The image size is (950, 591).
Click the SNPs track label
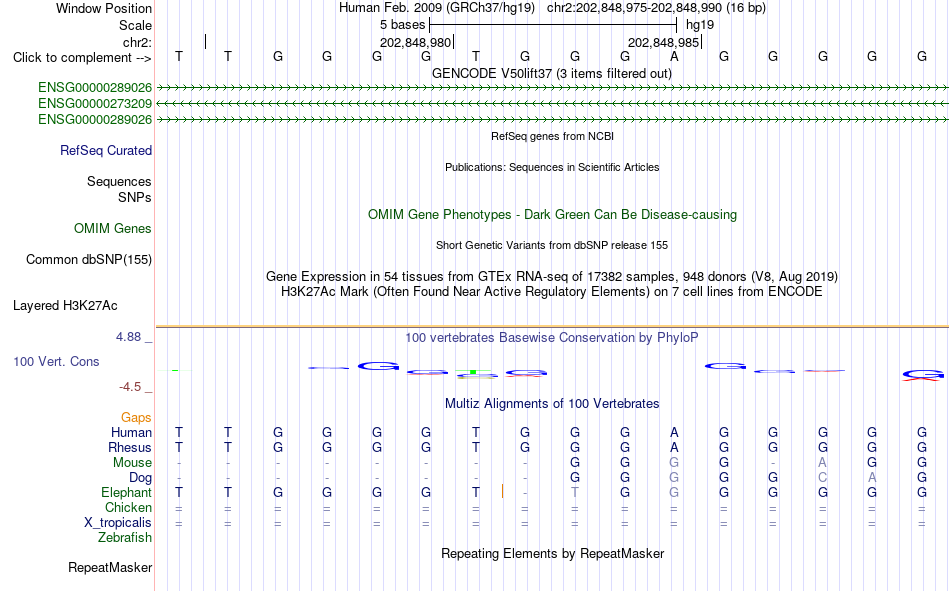coord(135,197)
